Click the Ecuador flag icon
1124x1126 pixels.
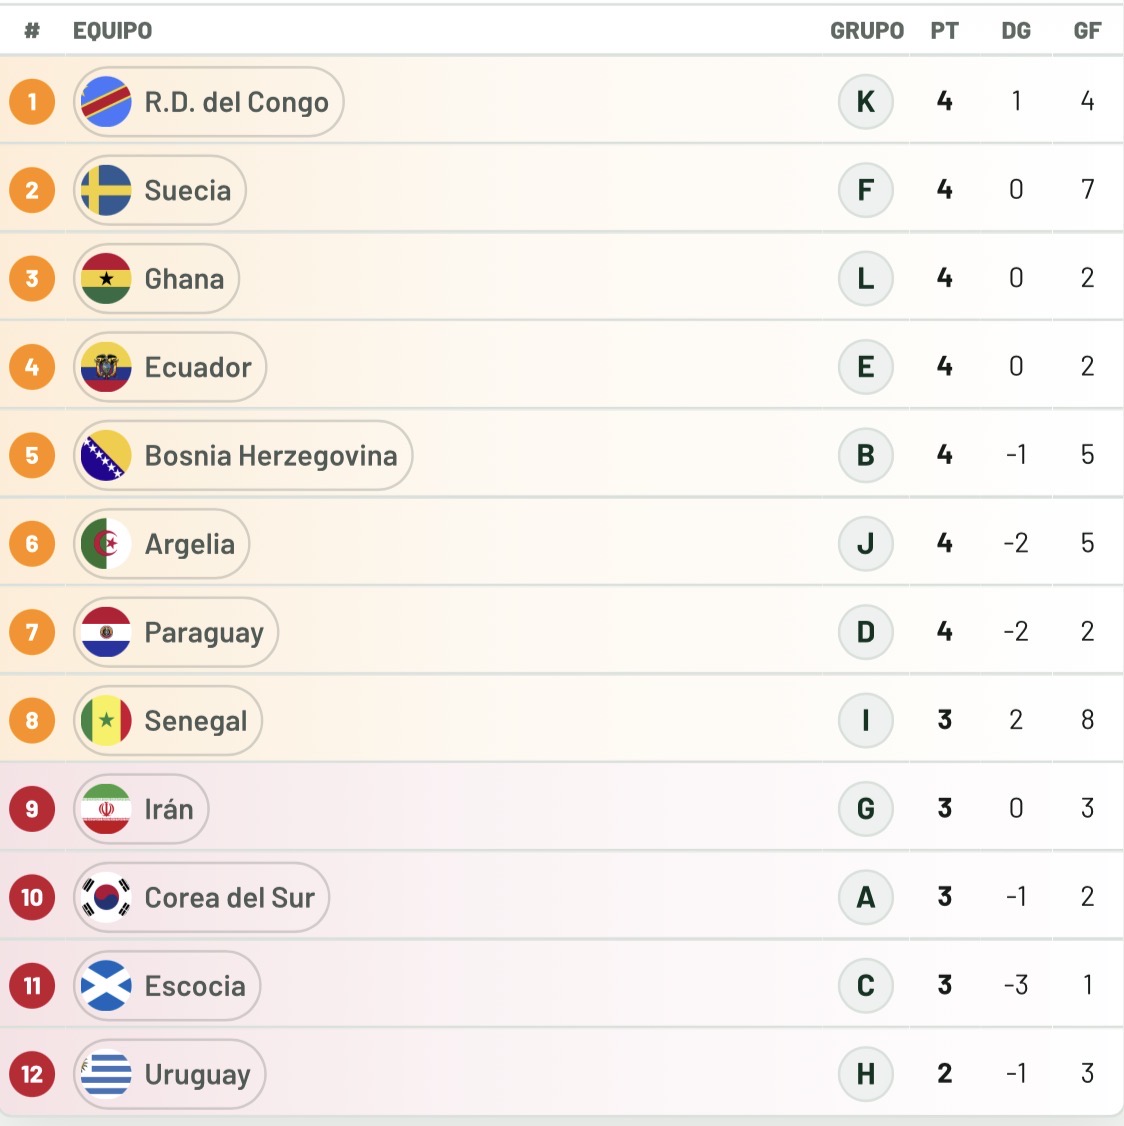click(106, 367)
